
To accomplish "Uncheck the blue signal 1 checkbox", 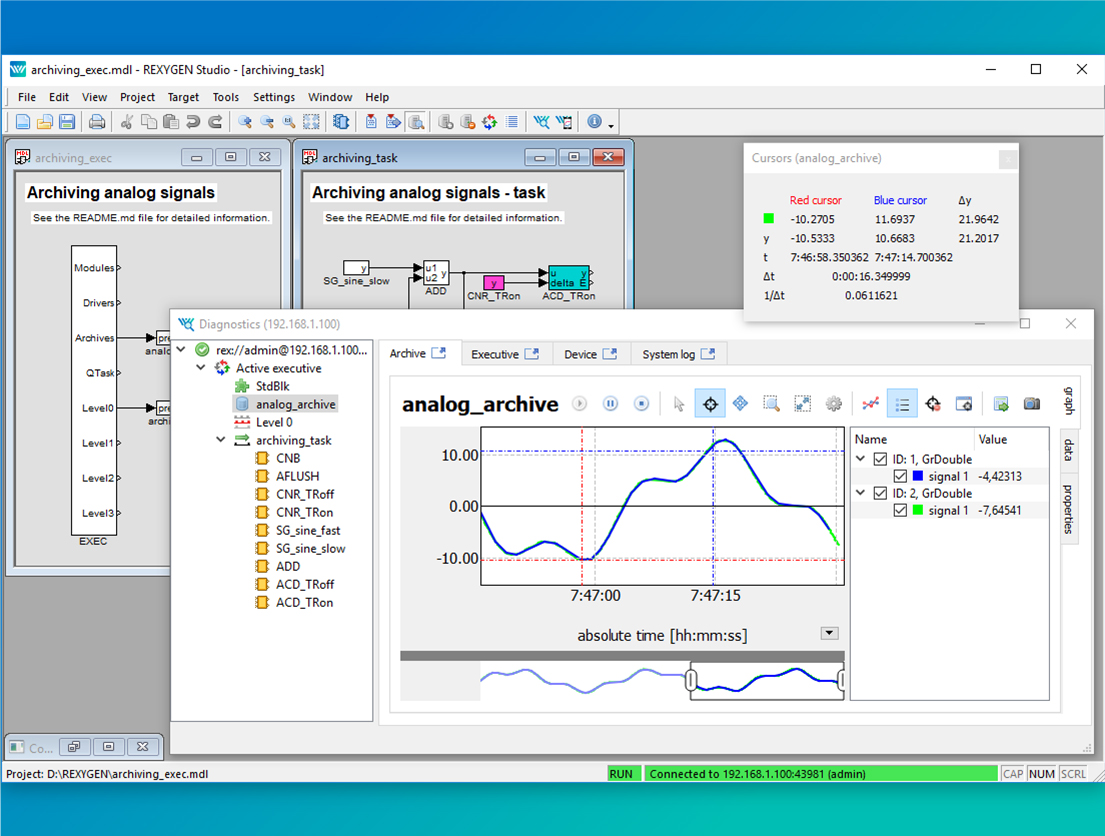I will [x=900, y=477].
